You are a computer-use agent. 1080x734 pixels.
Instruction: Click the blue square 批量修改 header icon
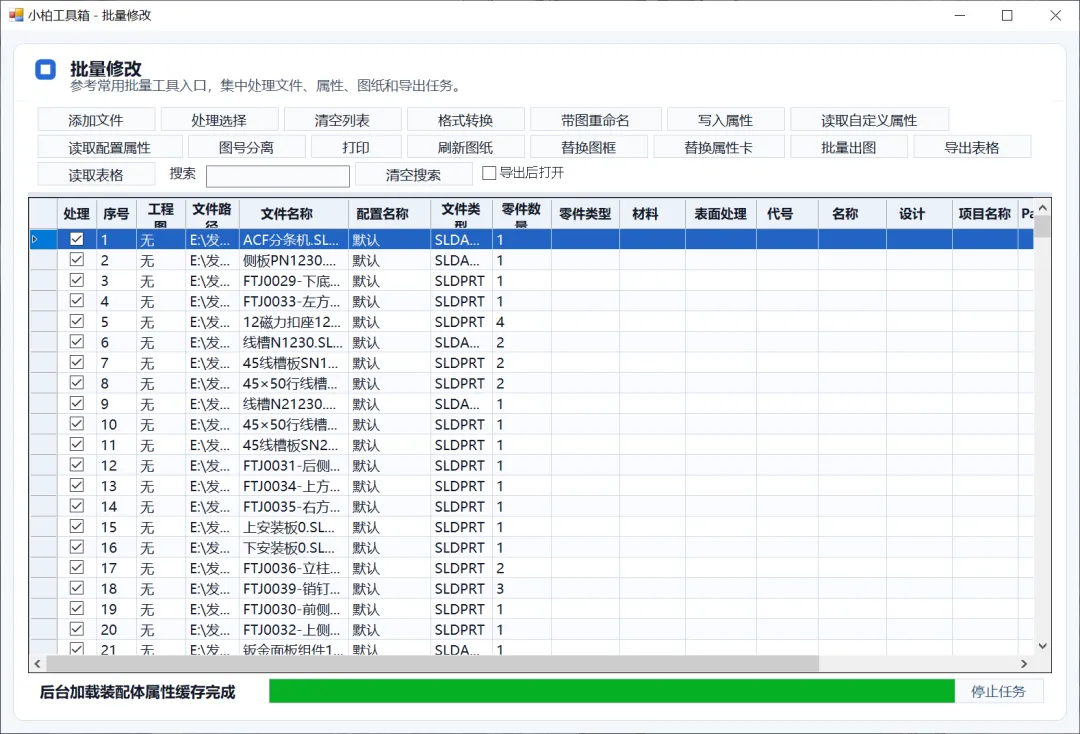[x=46, y=70]
